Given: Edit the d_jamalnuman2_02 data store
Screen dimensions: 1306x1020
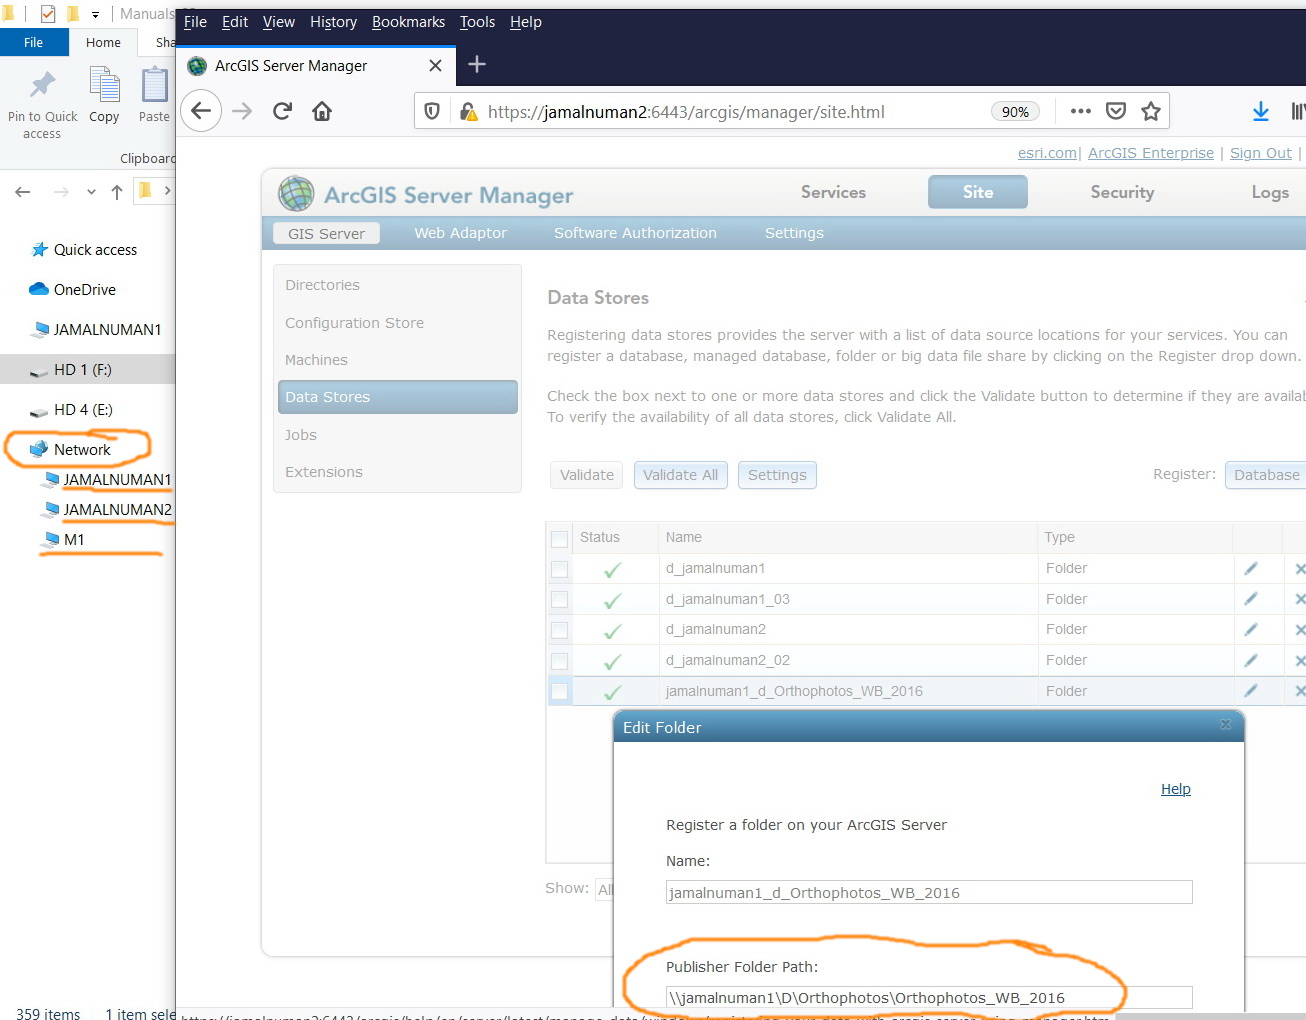Looking at the screenshot, I should click(x=1250, y=660).
